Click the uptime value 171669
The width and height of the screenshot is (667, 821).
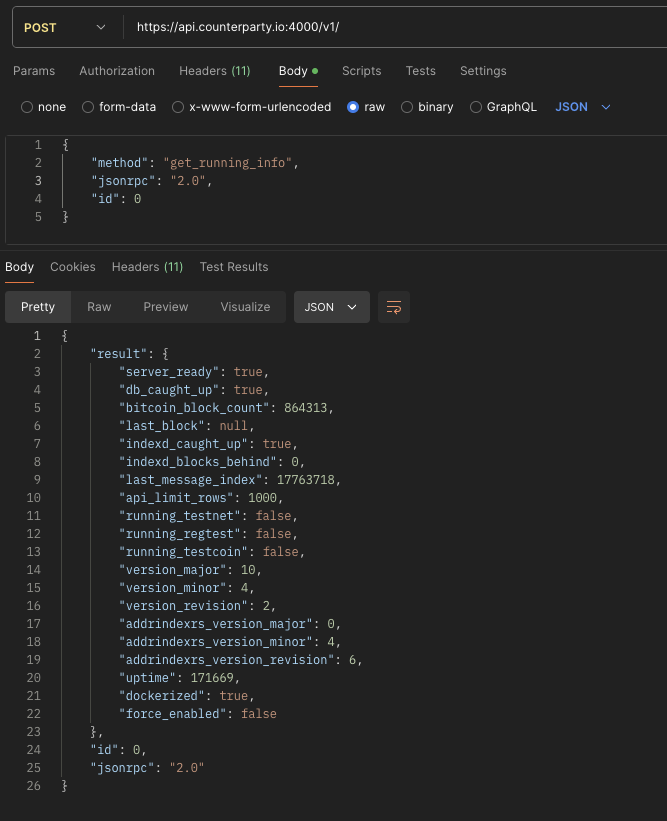click(x=212, y=678)
